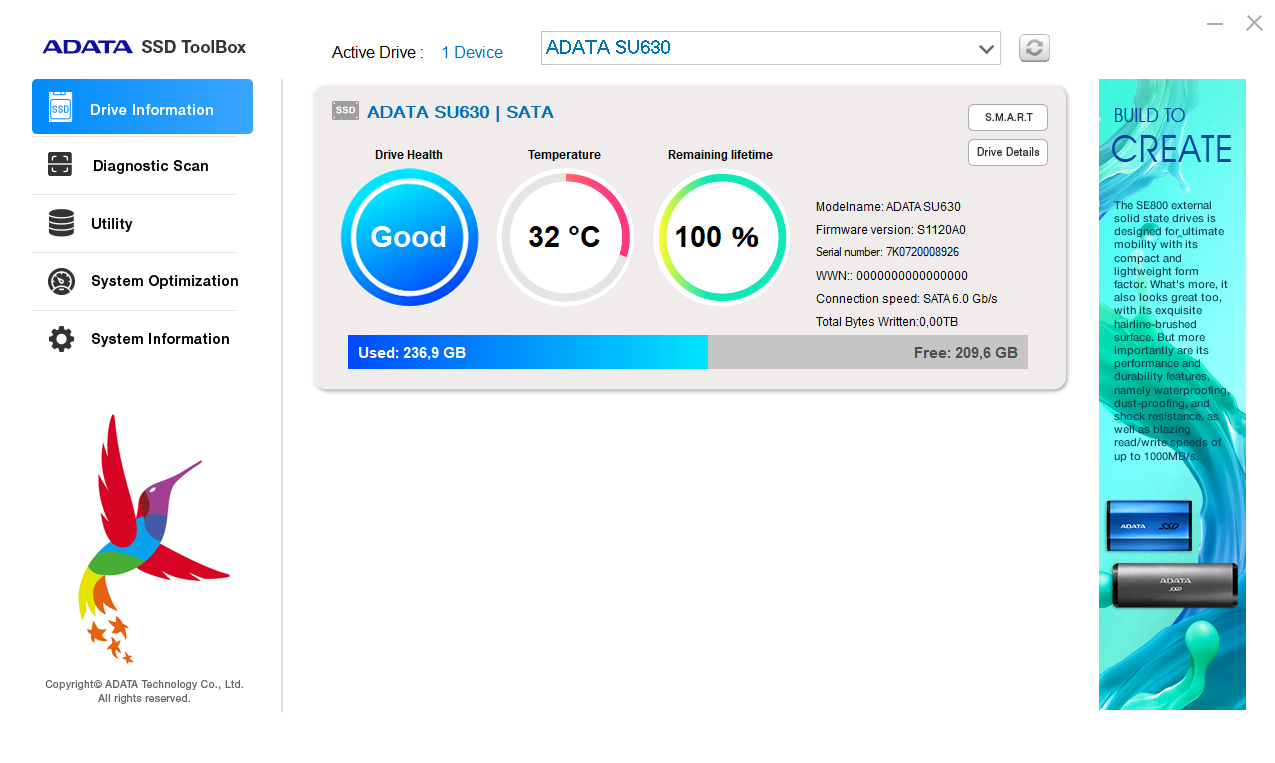
Task: Minimize the ToolBox window
Action: click(x=1215, y=23)
